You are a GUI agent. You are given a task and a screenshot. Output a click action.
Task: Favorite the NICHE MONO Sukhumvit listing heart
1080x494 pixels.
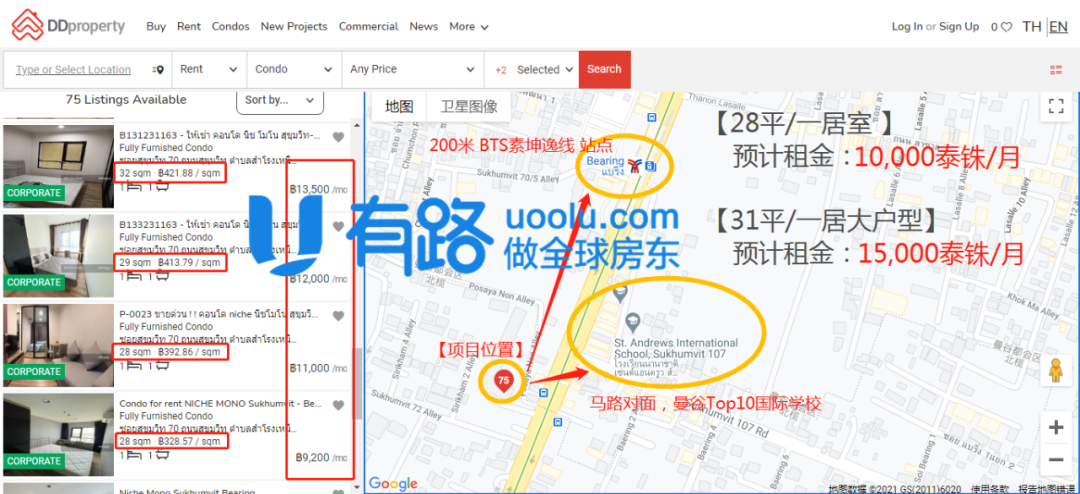(x=338, y=406)
